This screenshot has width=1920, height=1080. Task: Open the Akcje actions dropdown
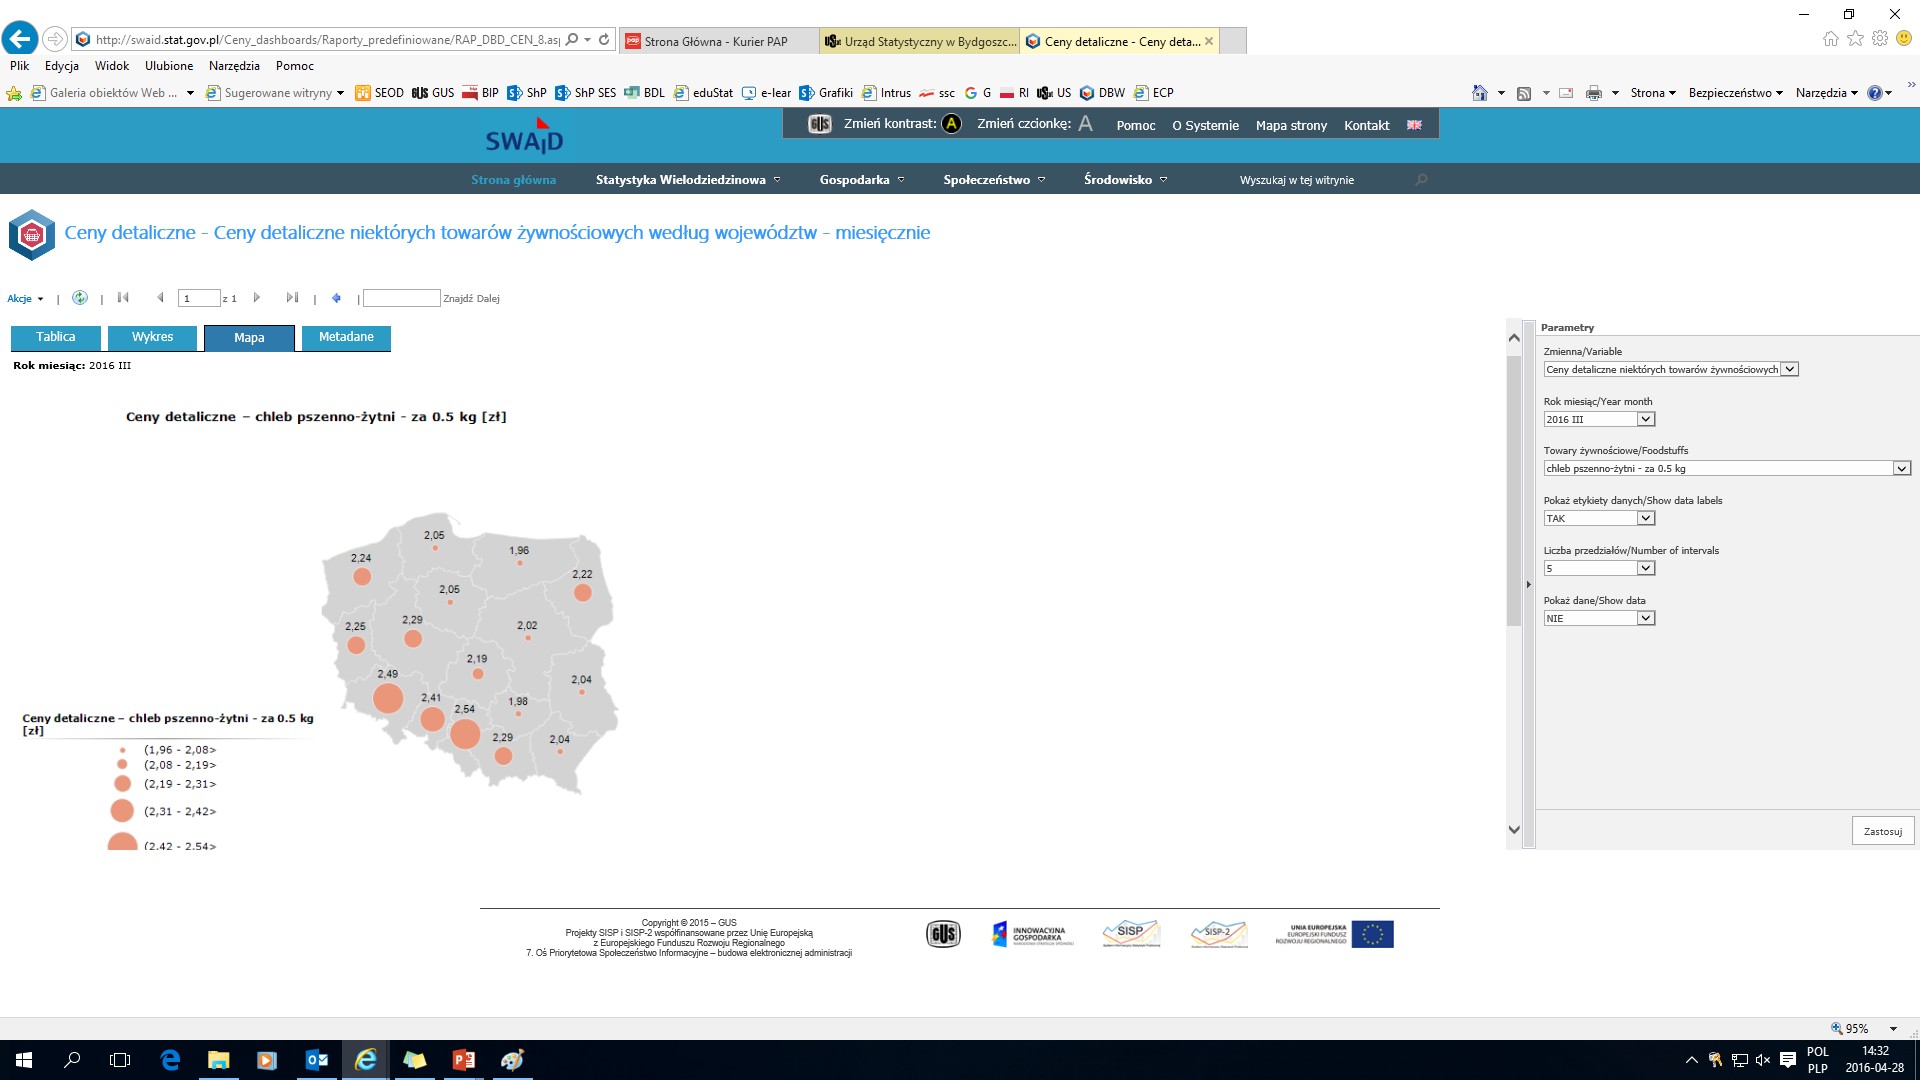click(x=25, y=299)
